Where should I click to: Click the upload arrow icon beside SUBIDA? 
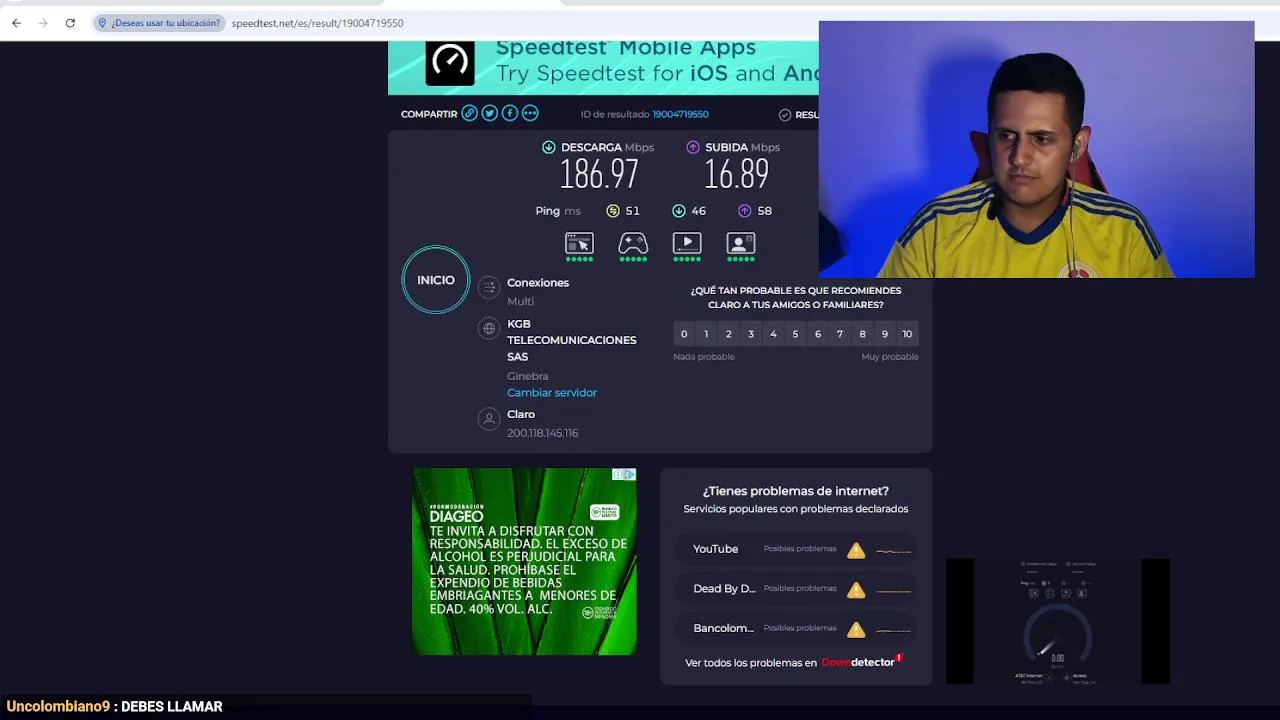pos(693,147)
